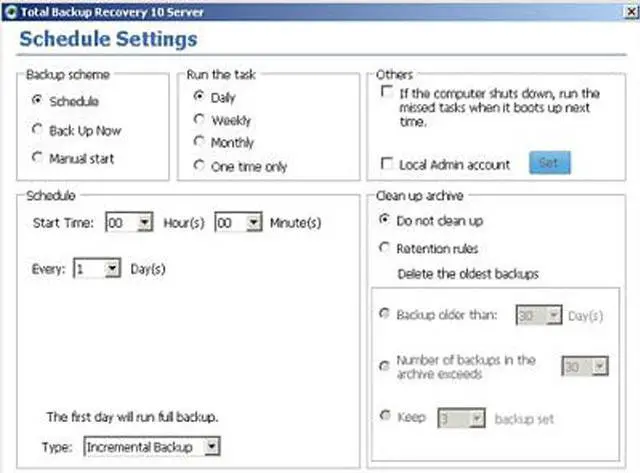Open the Keep backup set dropdown

click(x=477, y=418)
